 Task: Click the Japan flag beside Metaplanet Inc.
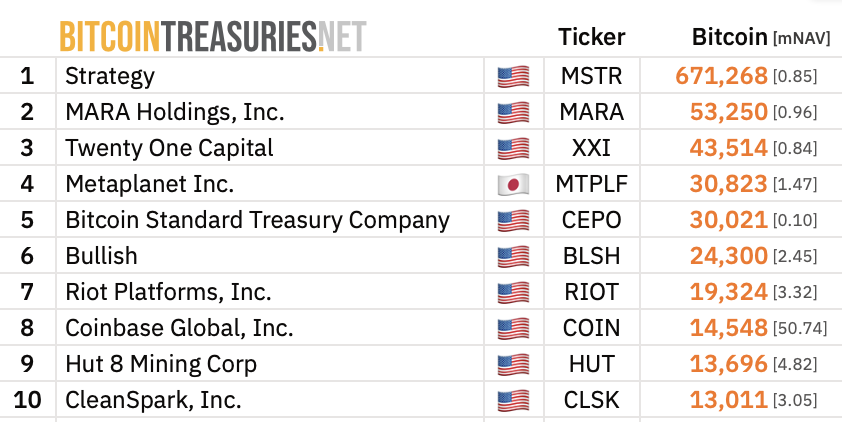(x=513, y=184)
